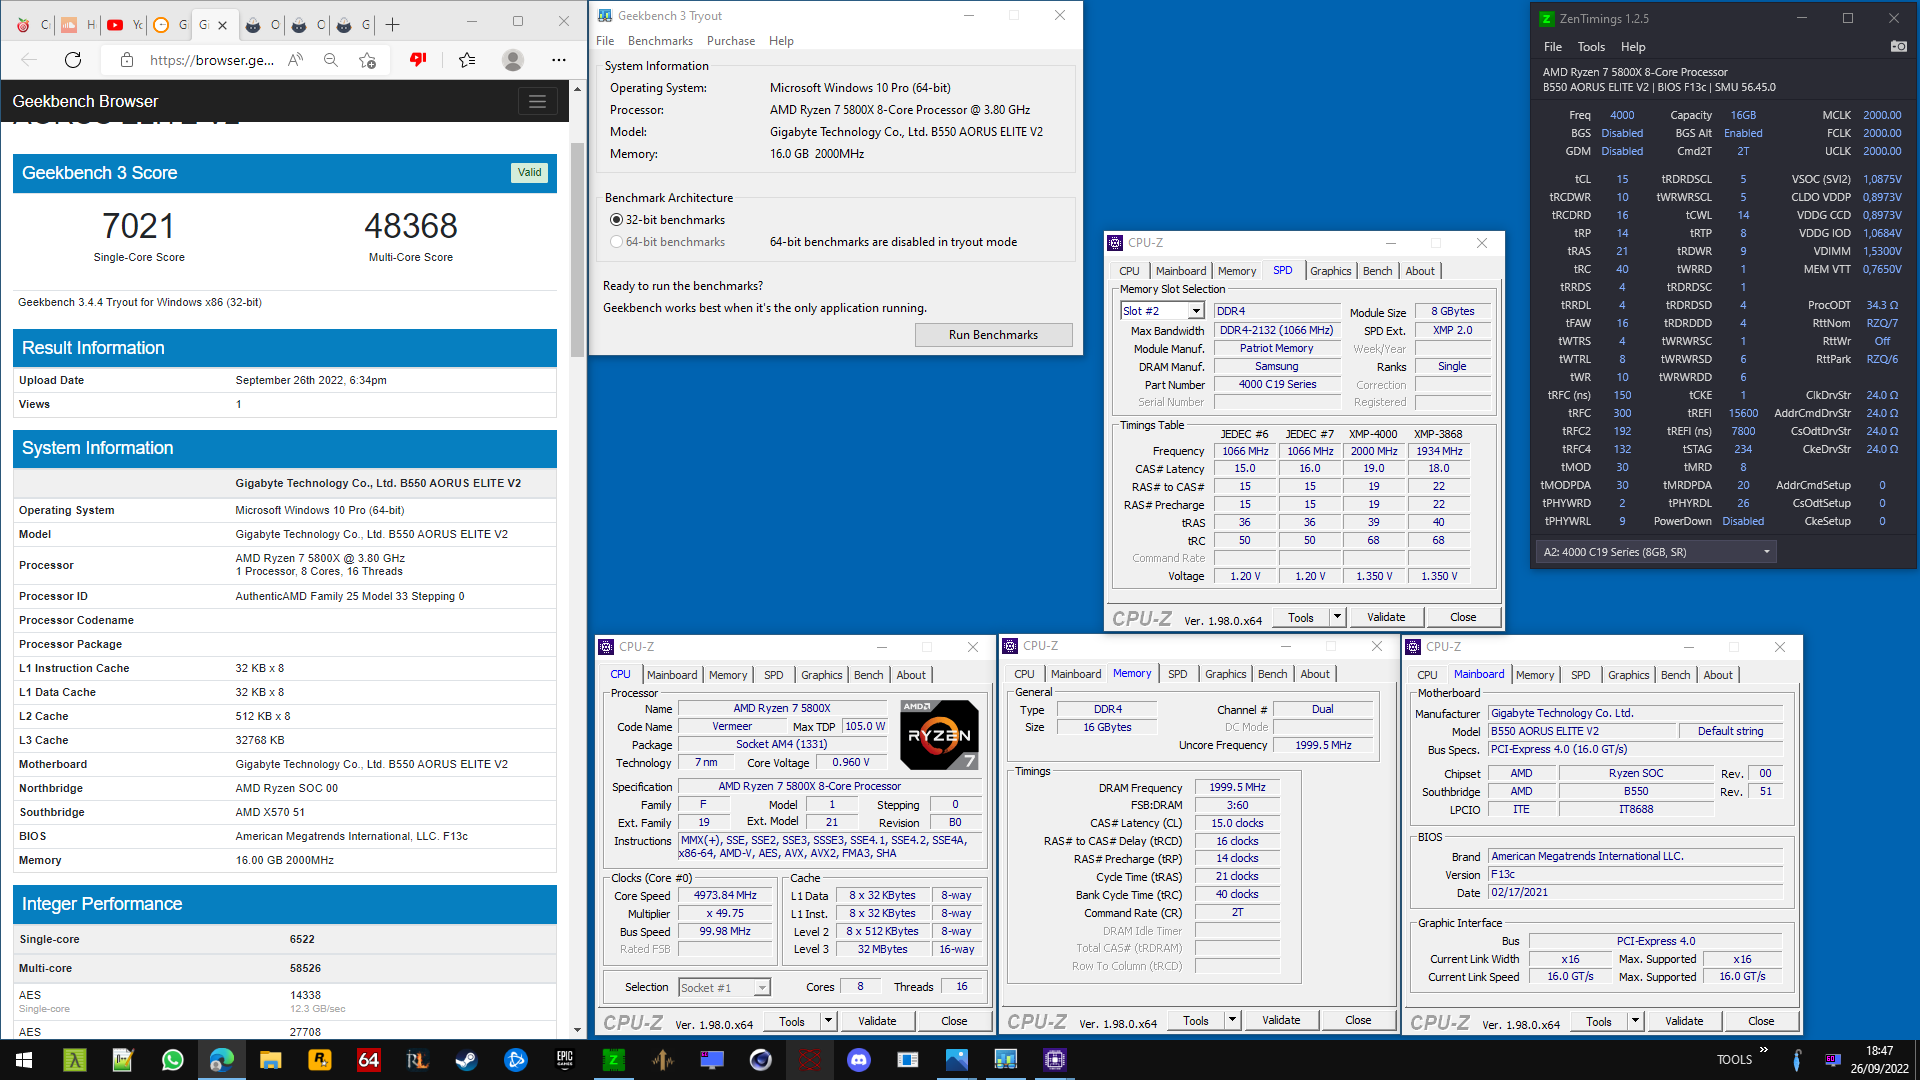The image size is (1920, 1080).
Task: Open ZenTimings Help menu
Action: coord(1633,47)
